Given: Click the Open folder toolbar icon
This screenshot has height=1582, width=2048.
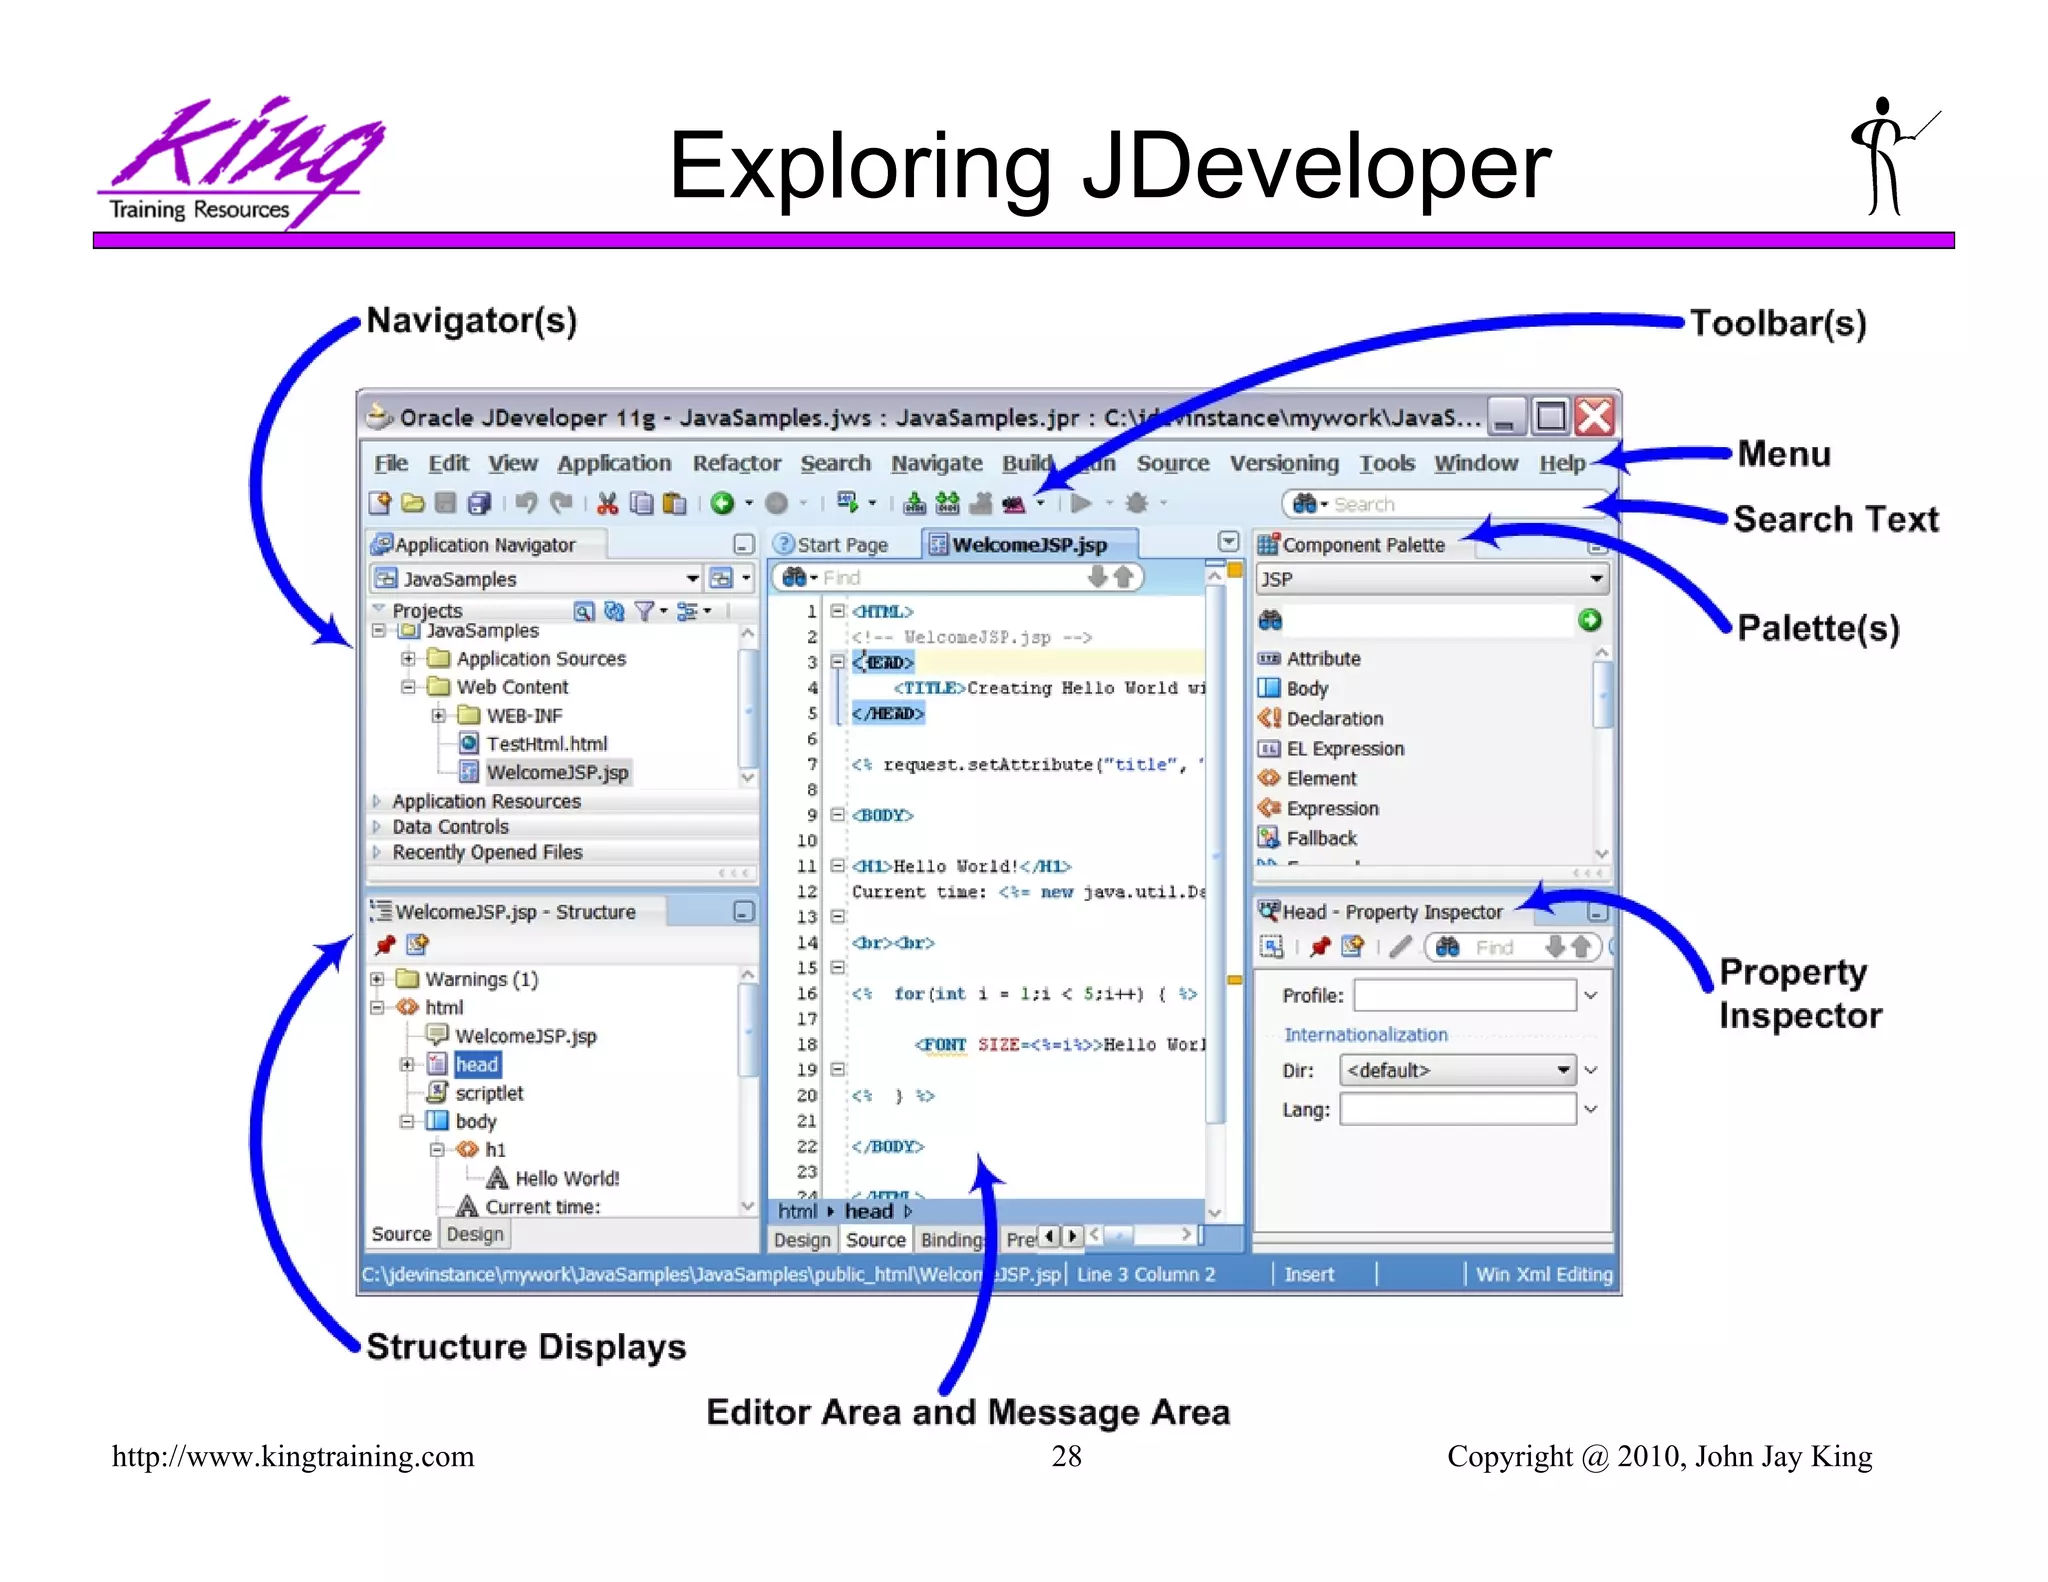Looking at the screenshot, I should point(413,503).
